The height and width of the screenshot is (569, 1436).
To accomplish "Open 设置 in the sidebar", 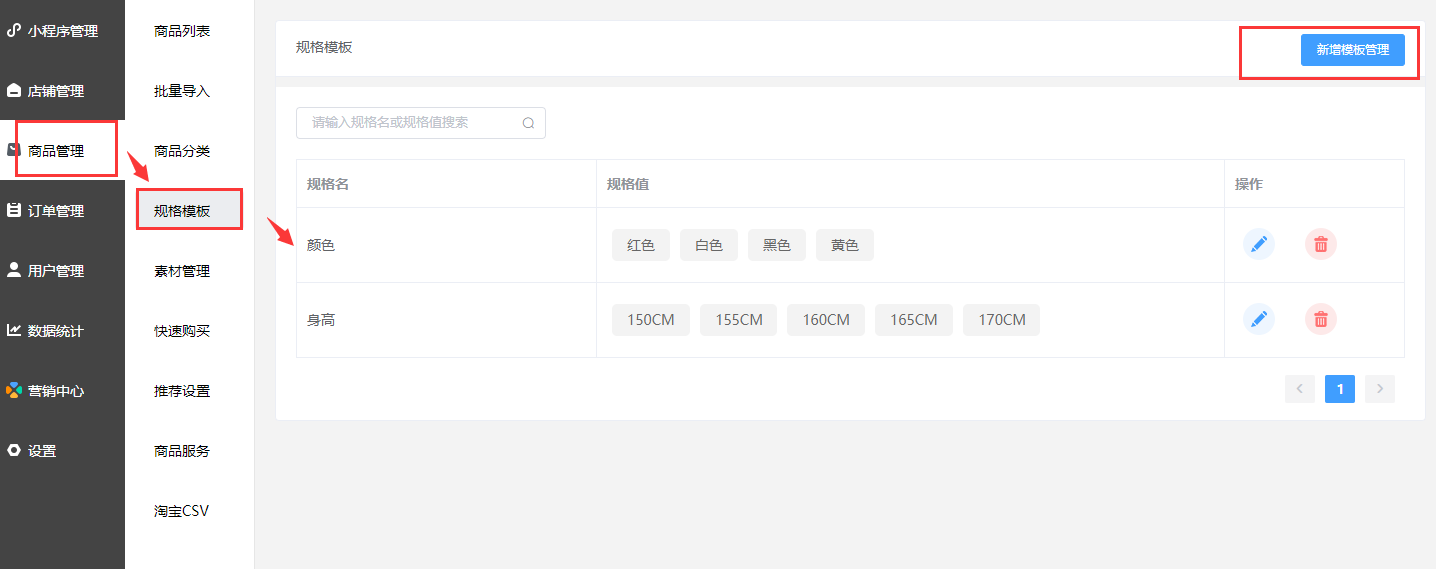I will 62,451.
